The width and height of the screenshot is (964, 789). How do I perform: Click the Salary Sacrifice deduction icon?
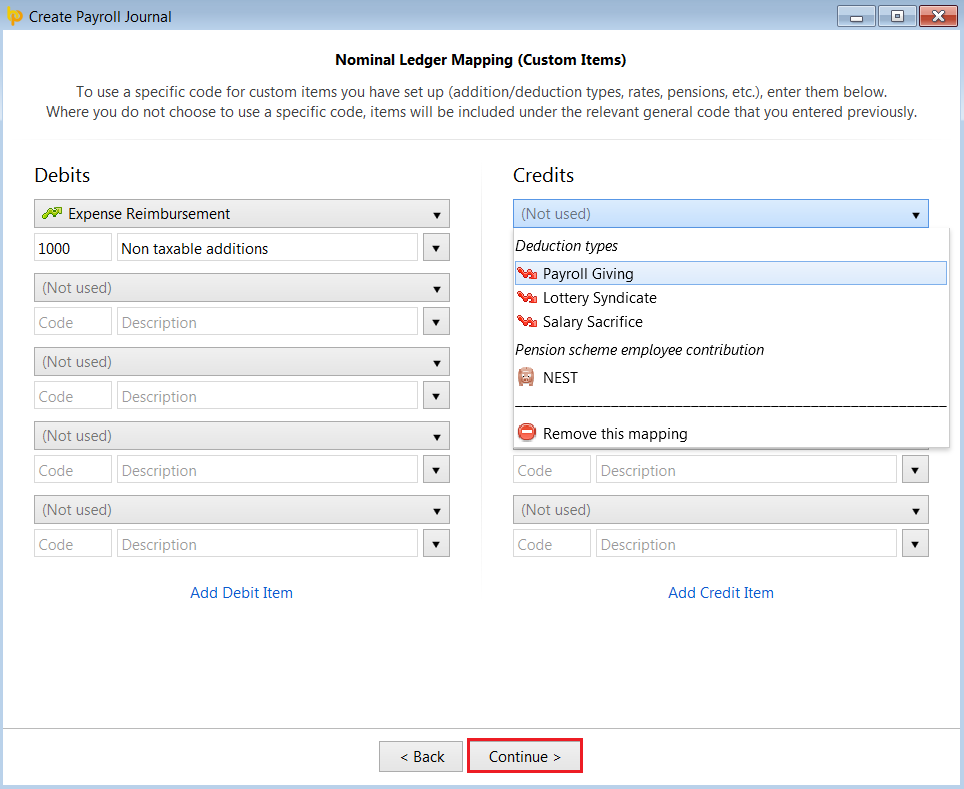click(x=527, y=322)
